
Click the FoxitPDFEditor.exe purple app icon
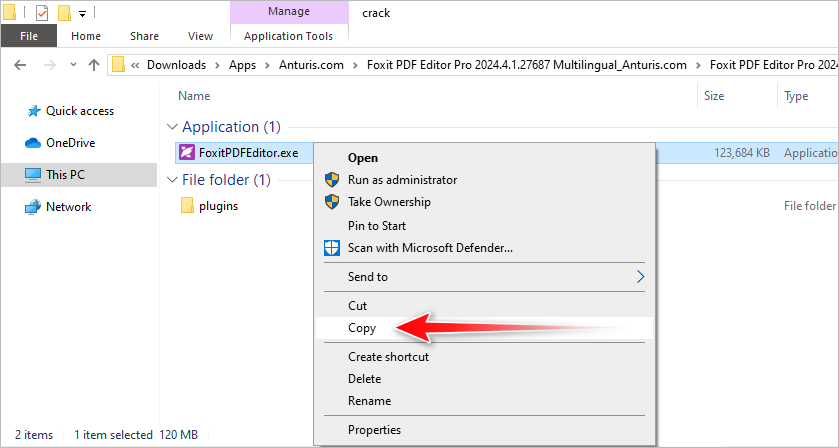(x=187, y=153)
